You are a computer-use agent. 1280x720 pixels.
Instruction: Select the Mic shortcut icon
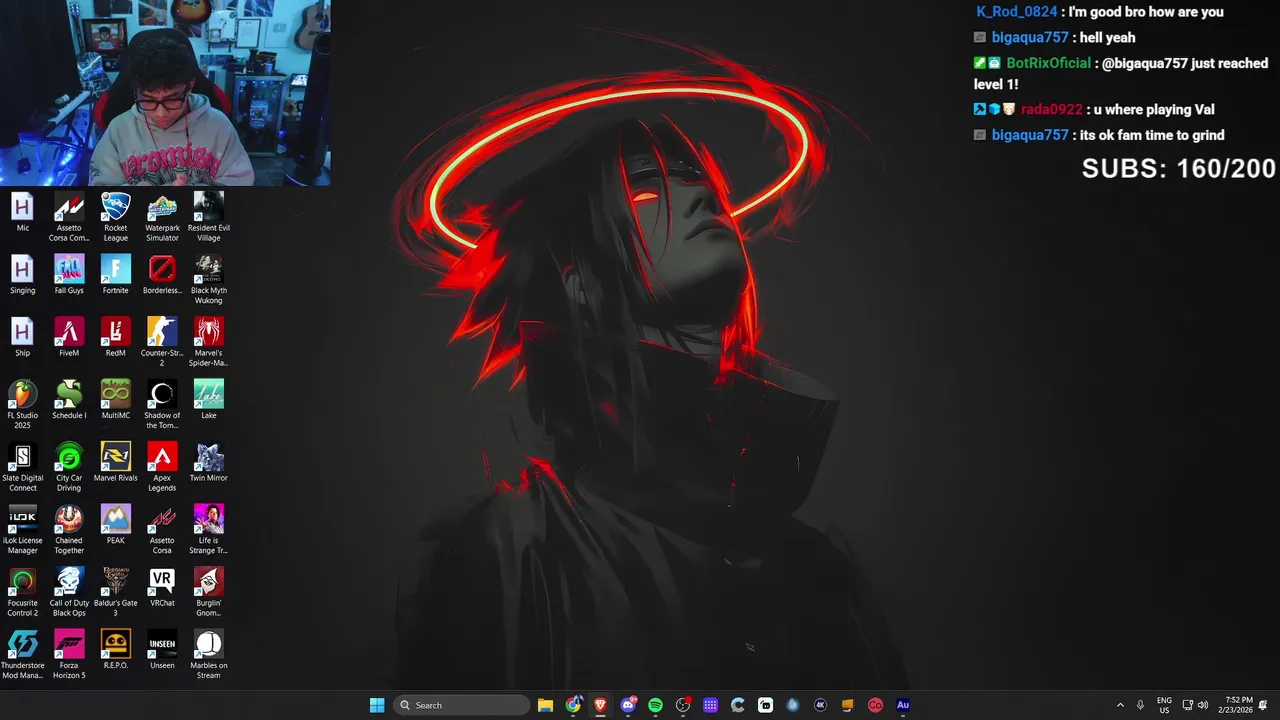(x=22, y=212)
